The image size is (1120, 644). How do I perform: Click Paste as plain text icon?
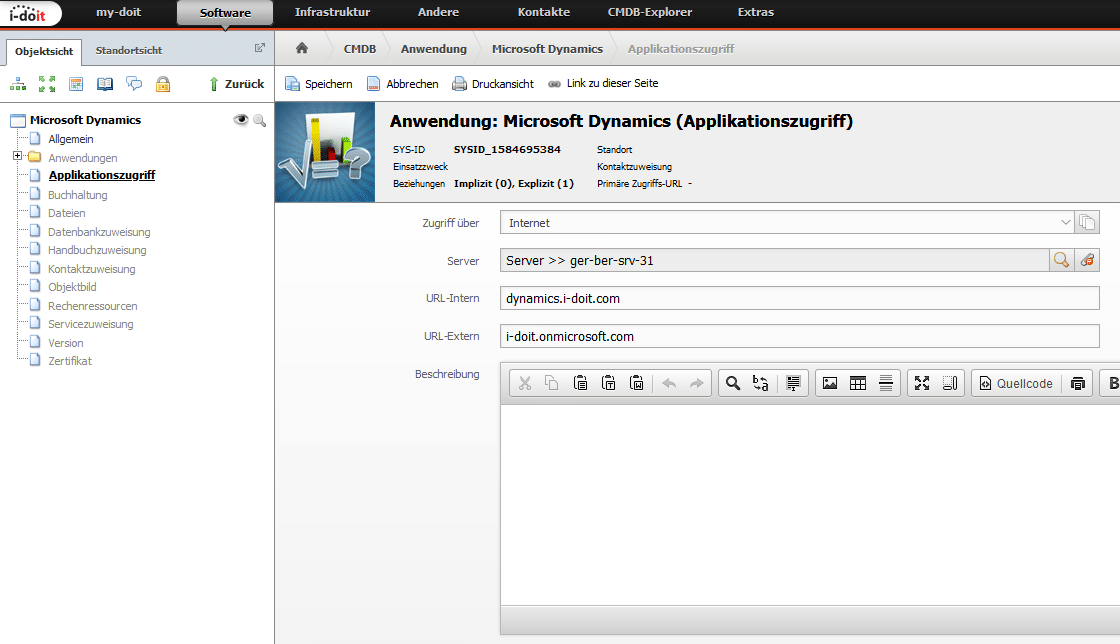point(609,383)
